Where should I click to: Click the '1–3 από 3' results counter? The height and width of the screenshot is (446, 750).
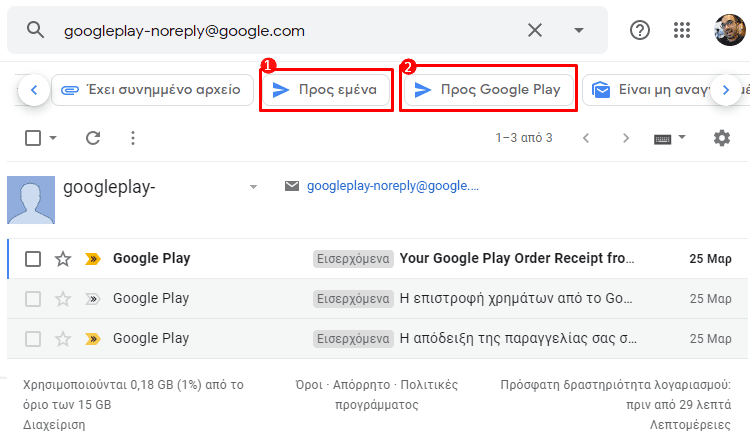524,138
